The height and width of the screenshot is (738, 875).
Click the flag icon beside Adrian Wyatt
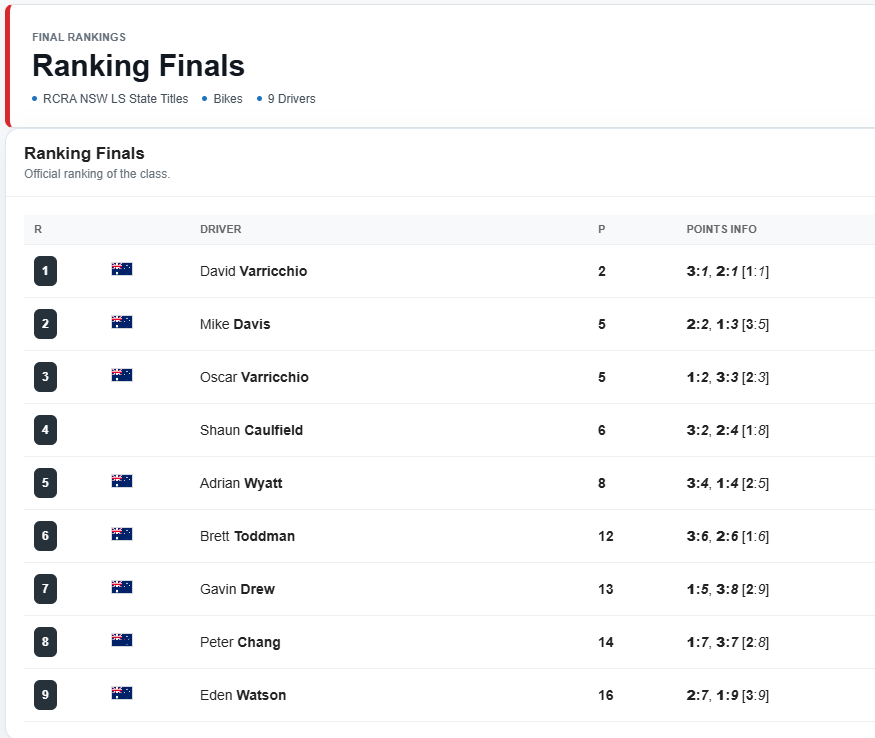pyautogui.click(x=122, y=481)
